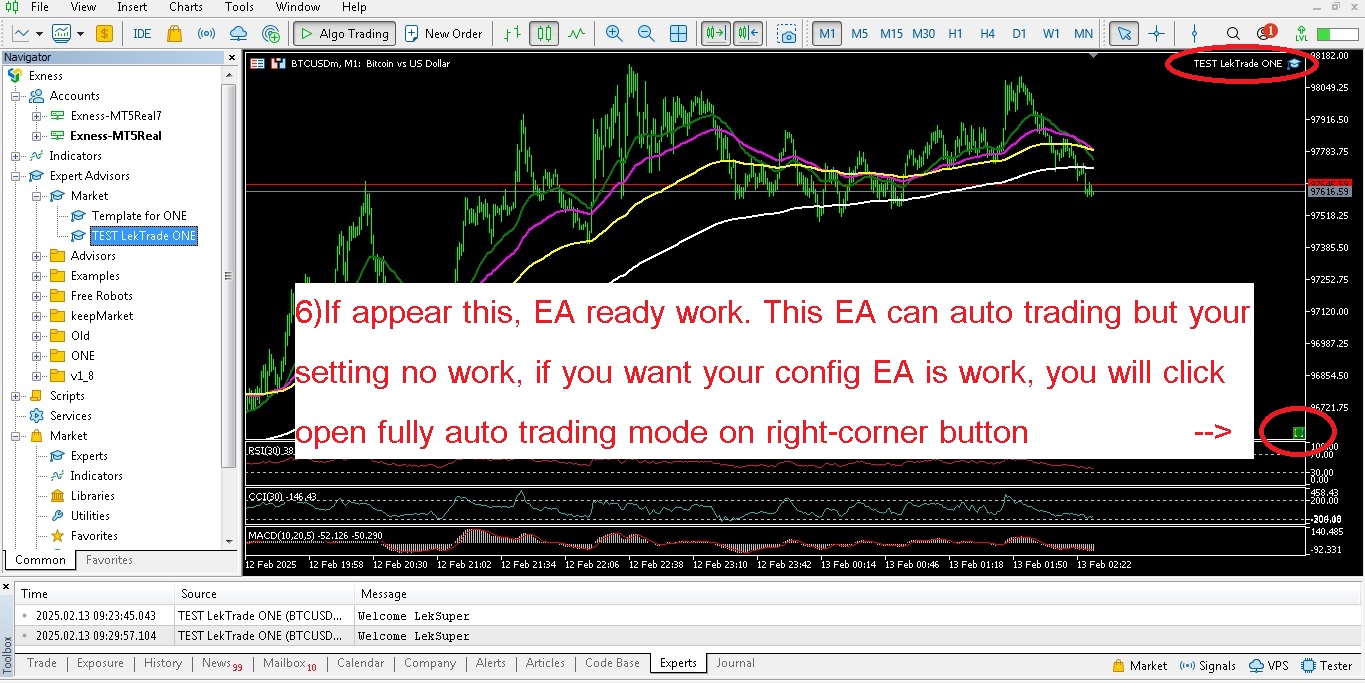This screenshot has height=683, width=1365.
Task: Expand the Scripts node
Action: (x=16, y=396)
